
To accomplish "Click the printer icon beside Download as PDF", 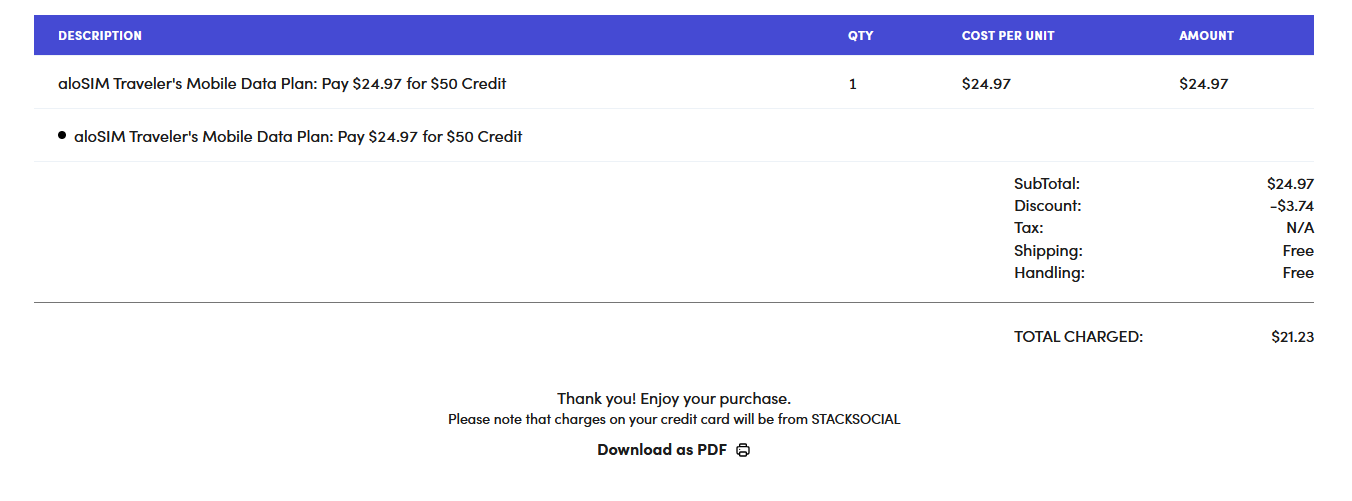I will [743, 450].
